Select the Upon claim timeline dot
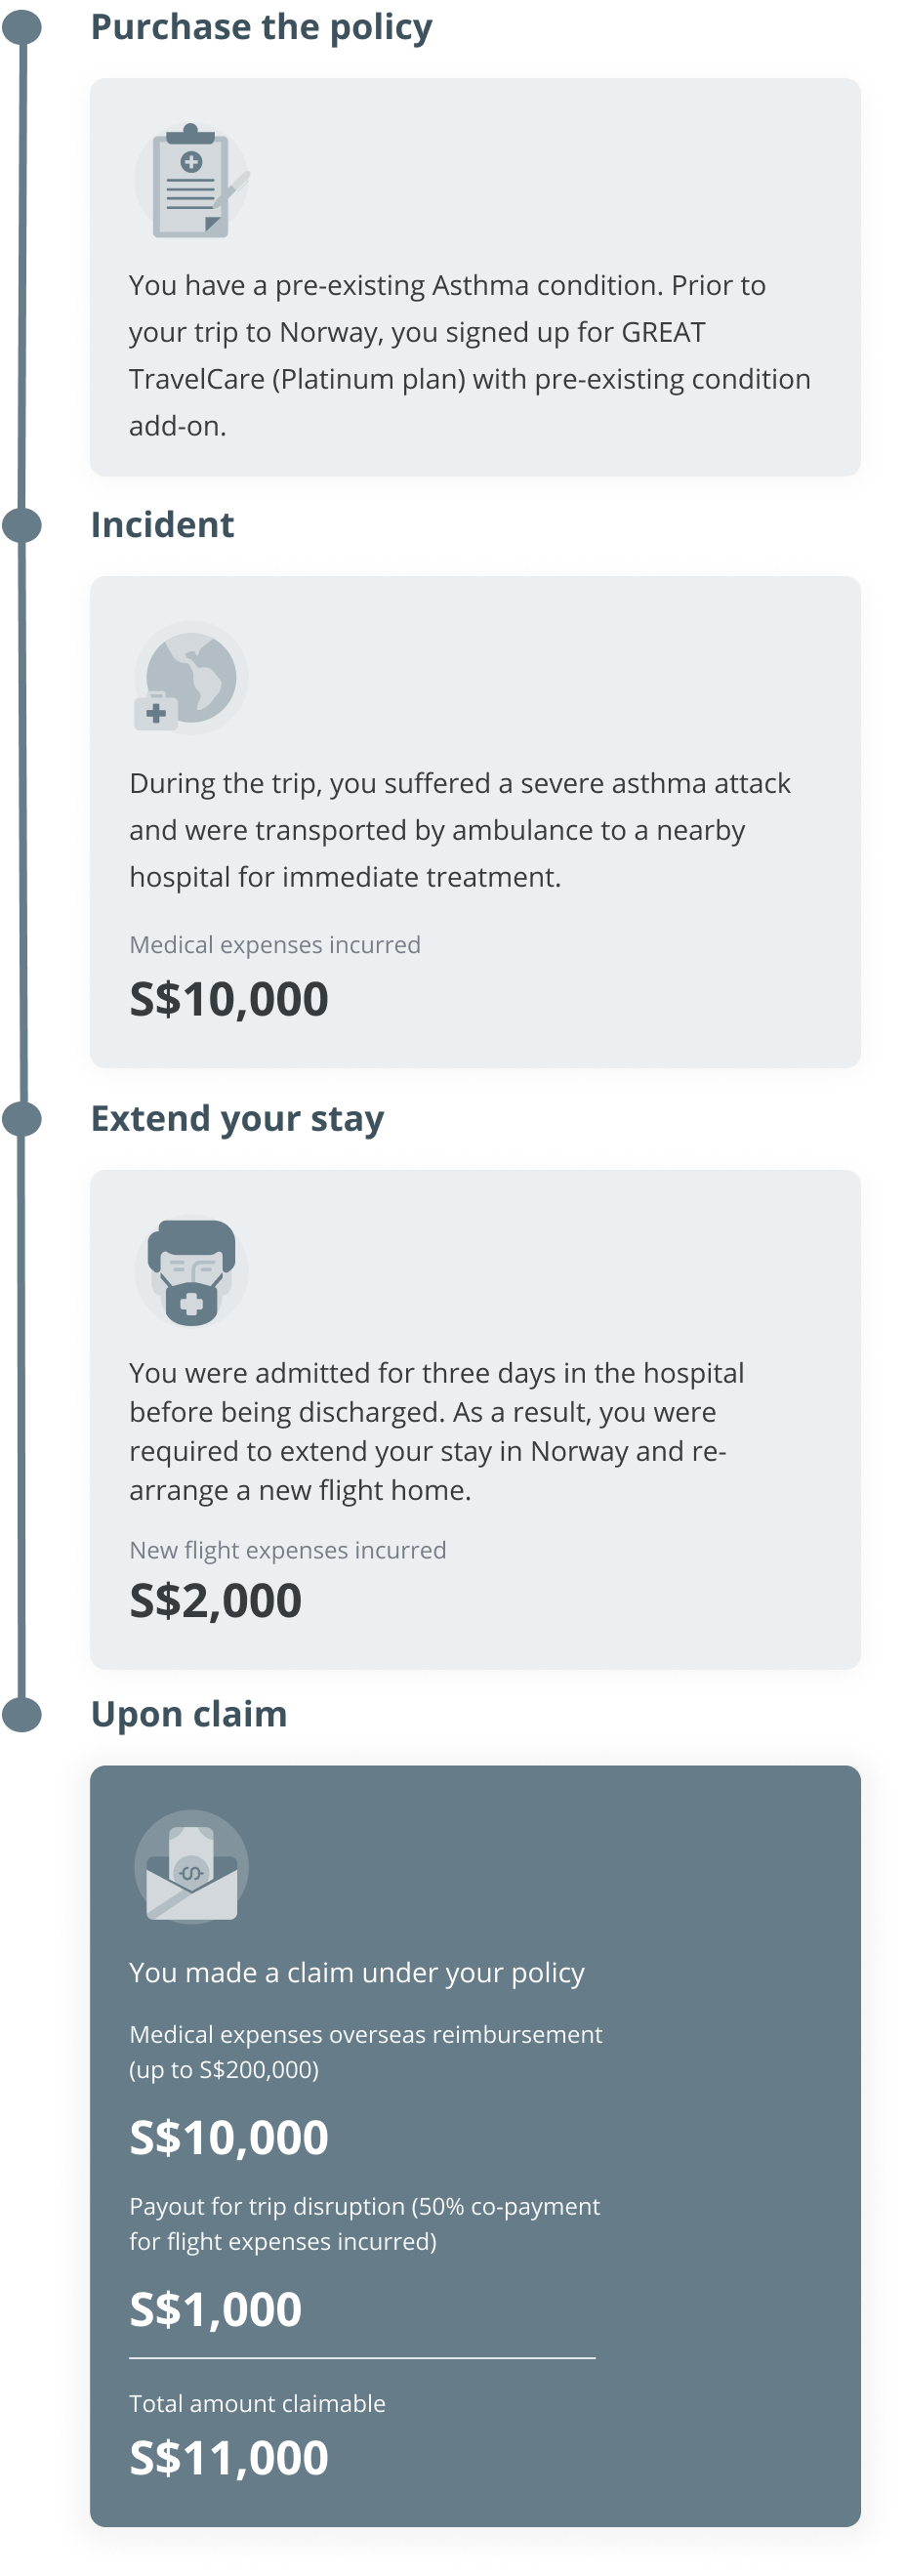The image size is (906, 2576). point(22,1714)
